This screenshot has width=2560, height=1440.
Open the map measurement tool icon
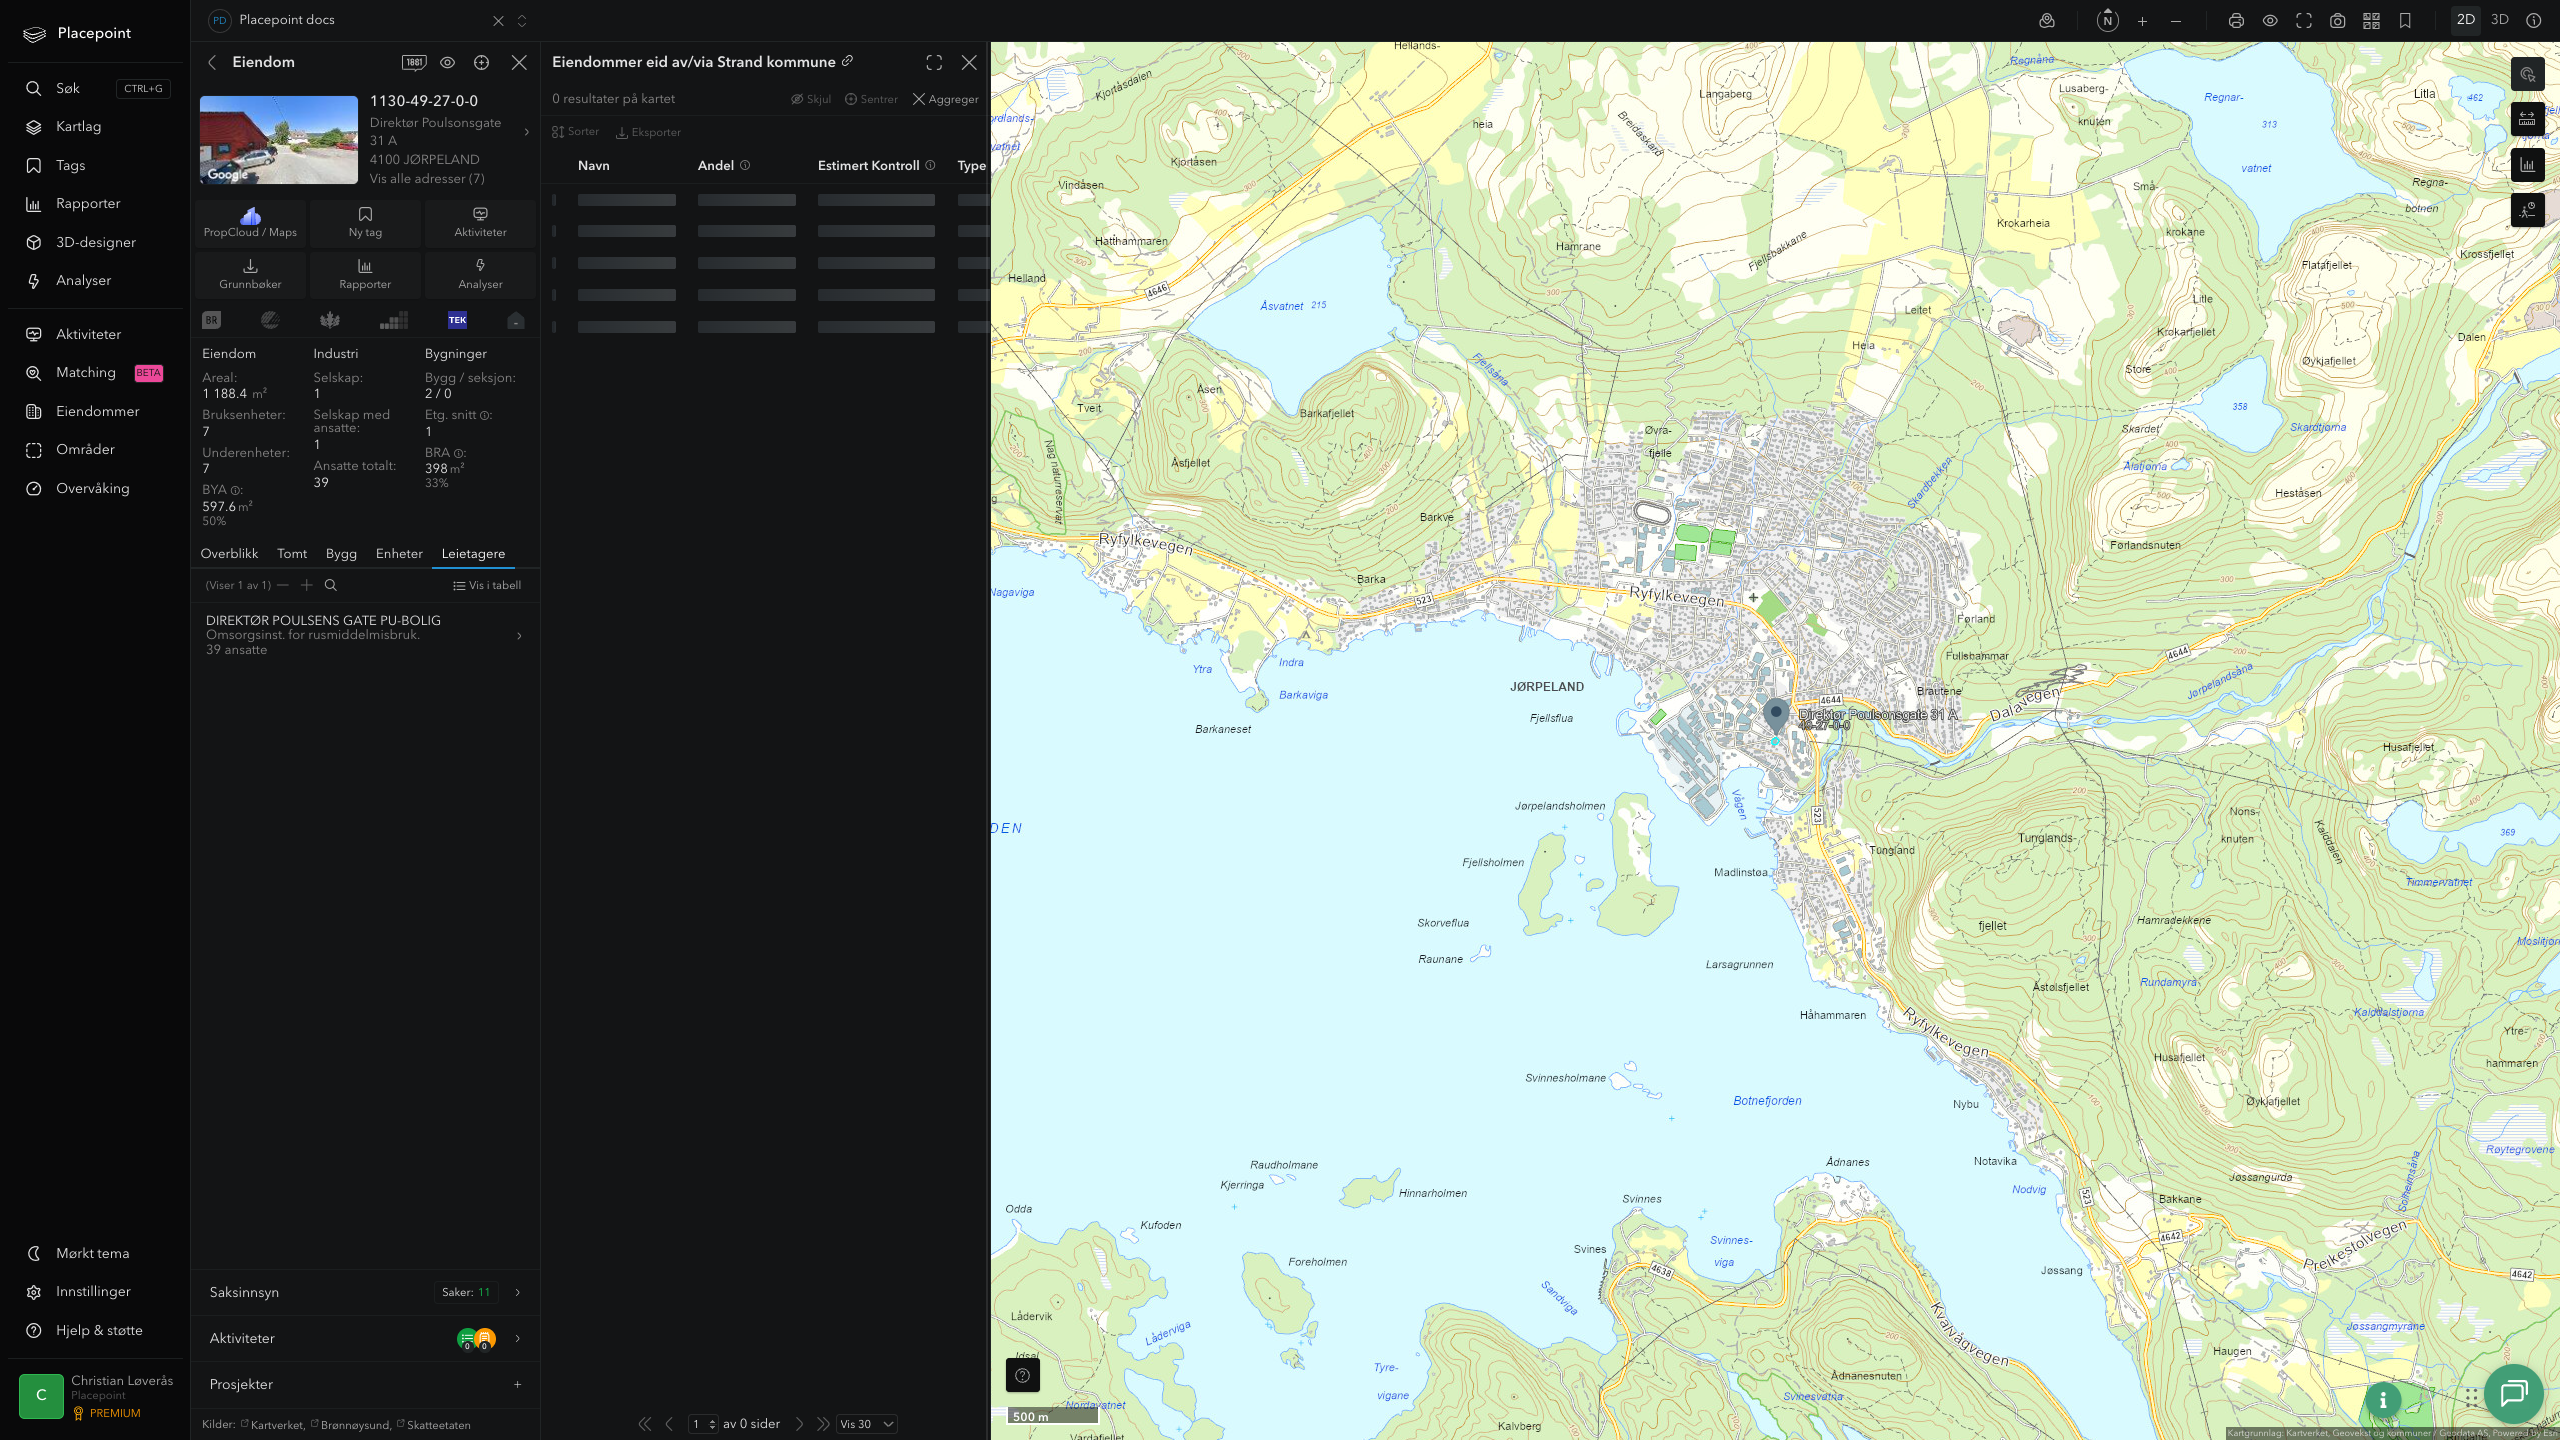[x=2527, y=120]
